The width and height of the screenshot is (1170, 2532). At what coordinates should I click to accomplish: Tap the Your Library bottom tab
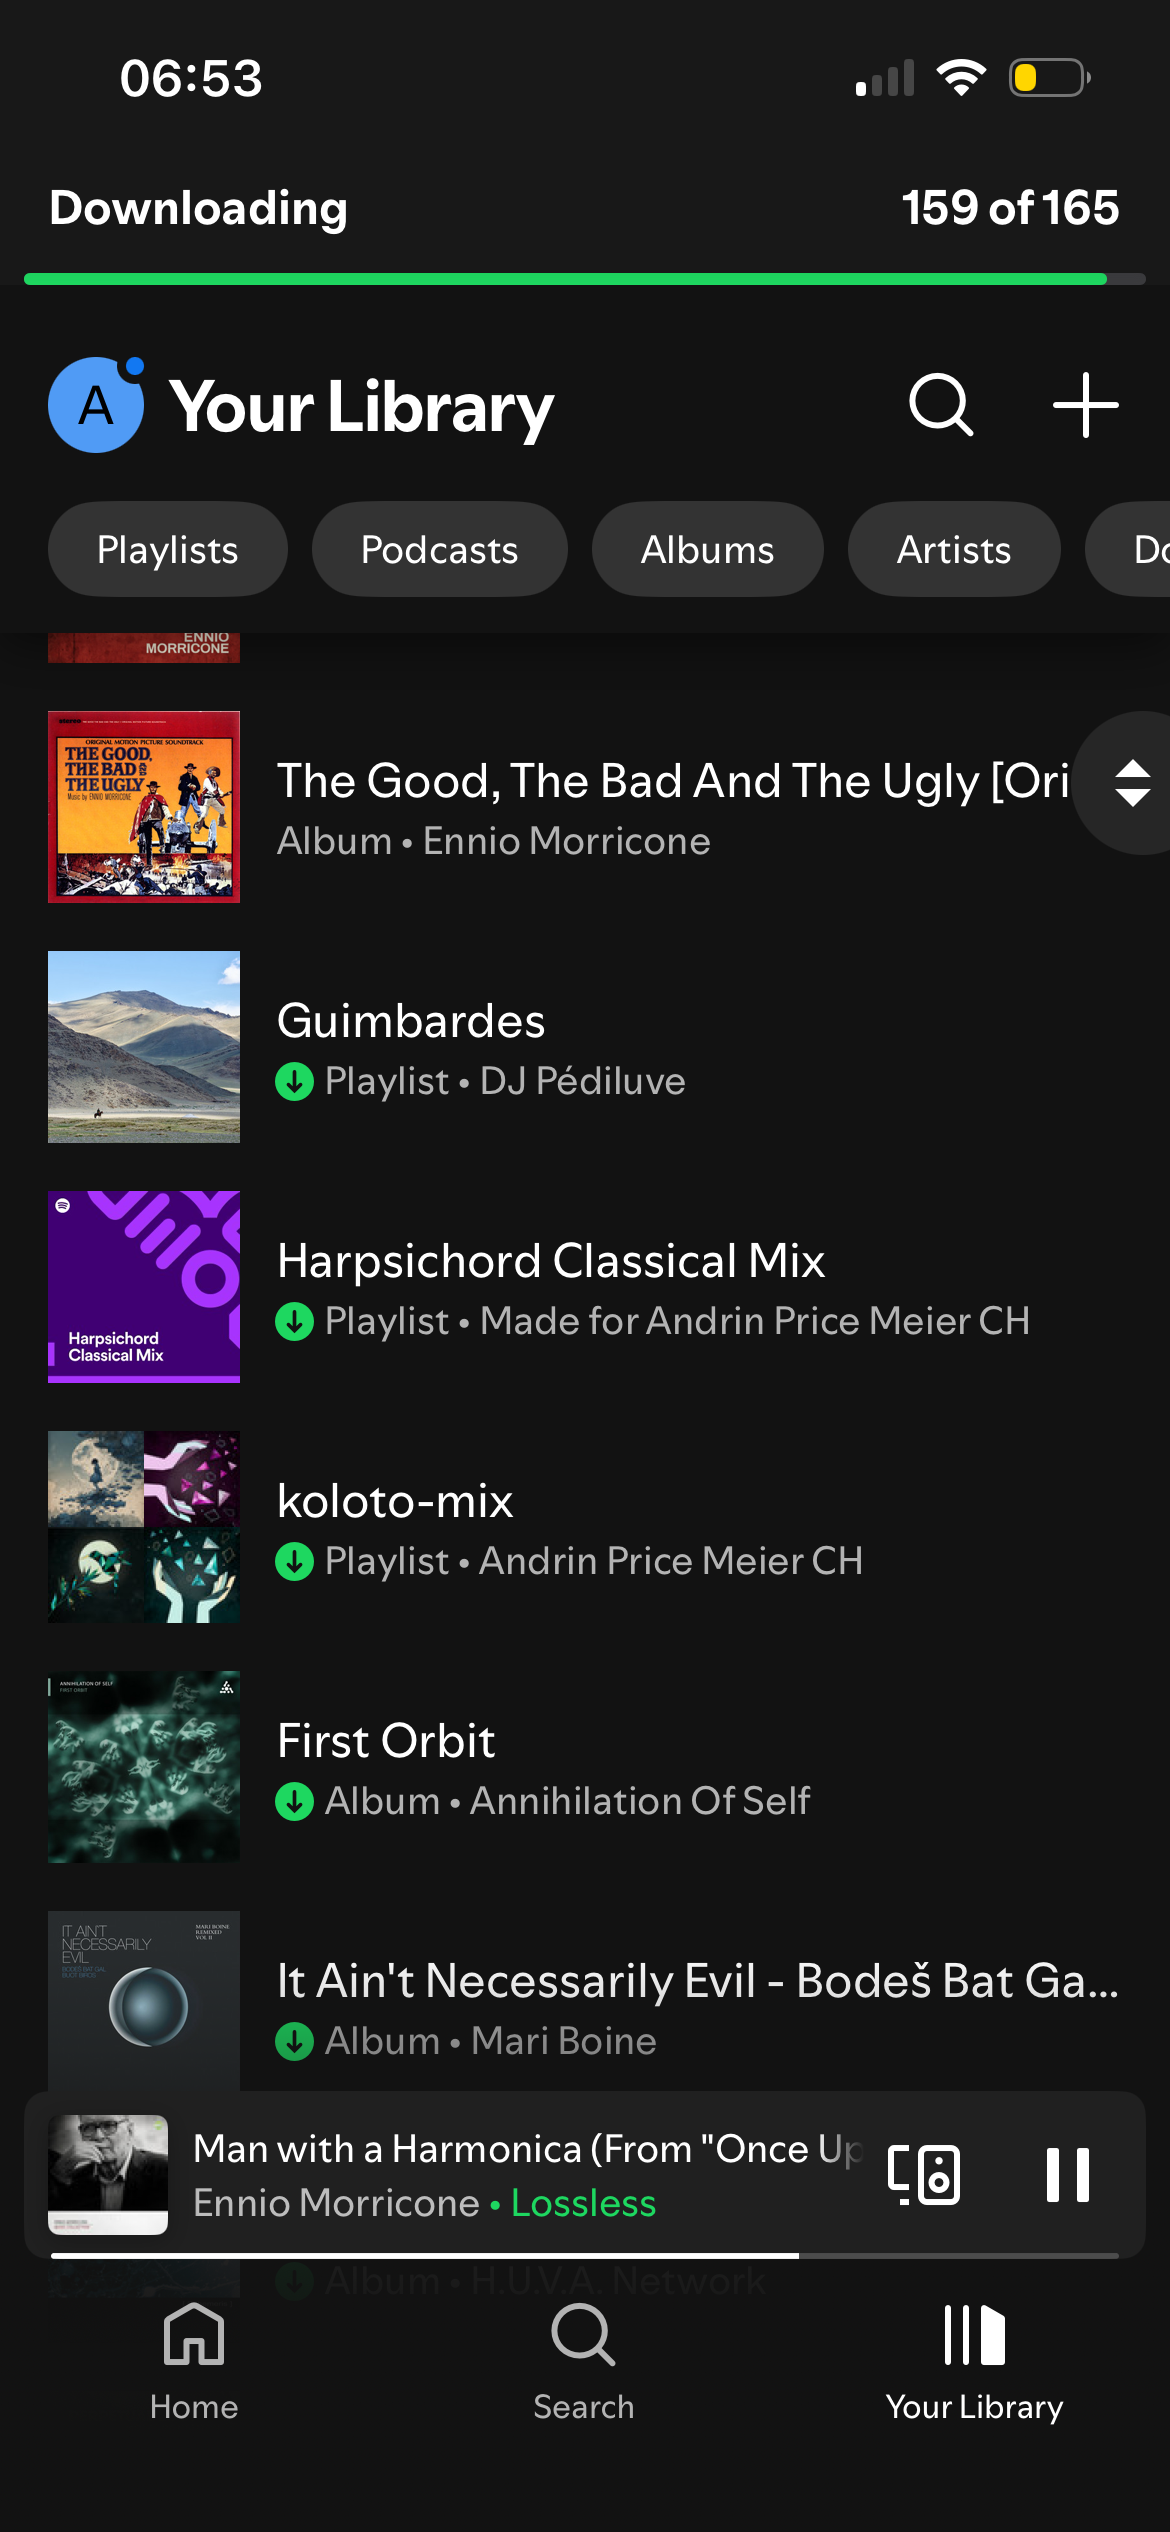[974, 2362]
